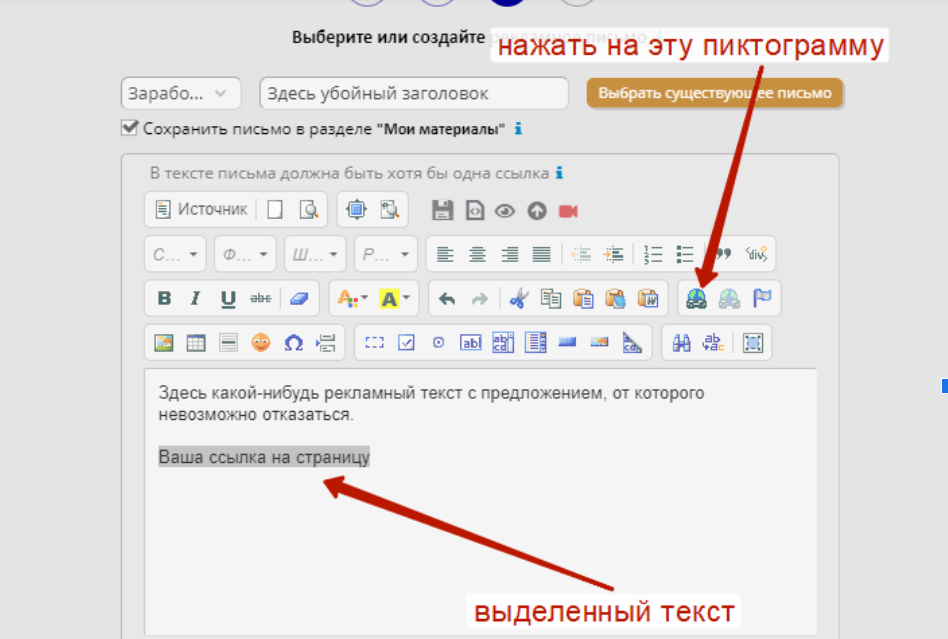
Task: Click highlighted text Ваша ссылка на страницу
Action: [264, 458]
